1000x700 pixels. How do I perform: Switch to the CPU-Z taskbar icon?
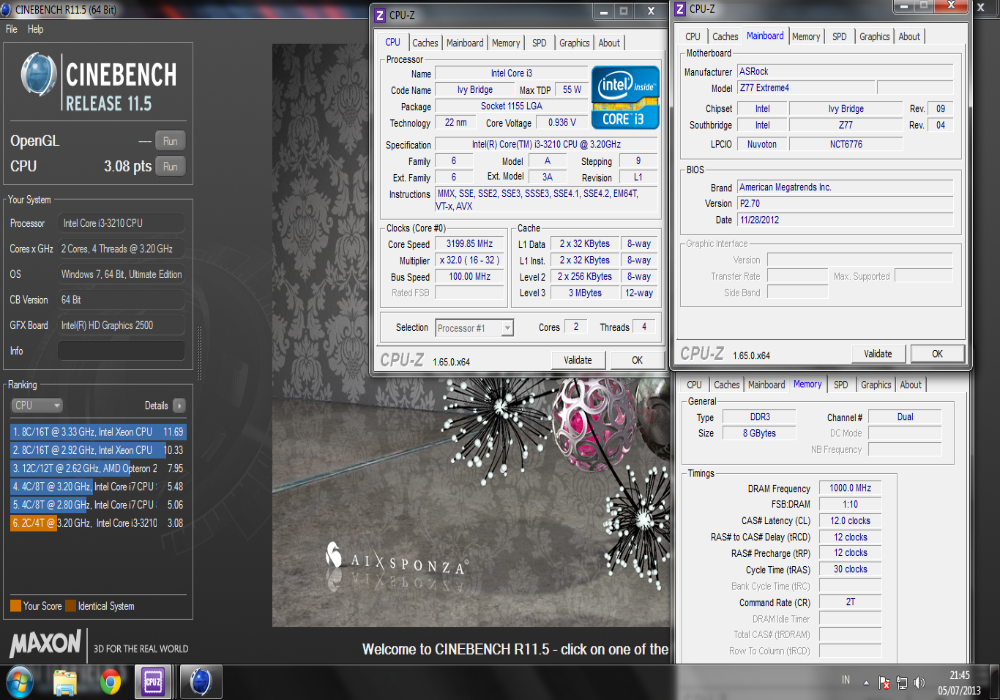[x=153, y=682]
